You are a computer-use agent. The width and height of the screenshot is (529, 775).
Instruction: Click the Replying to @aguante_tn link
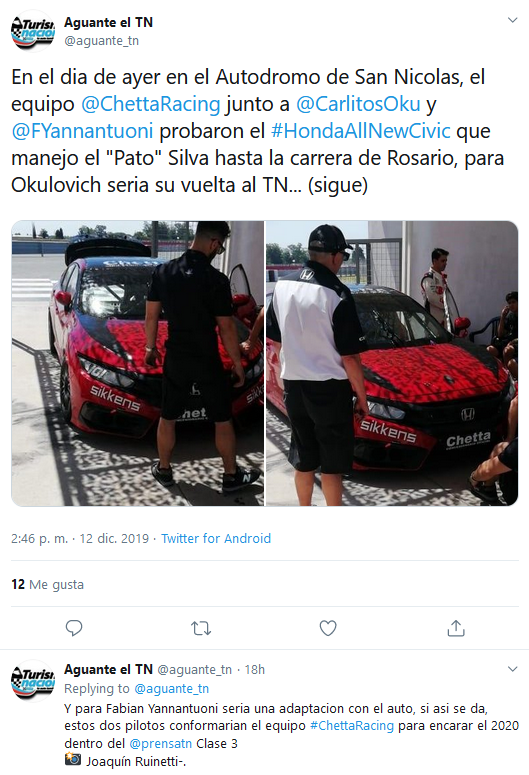point(136,689)
